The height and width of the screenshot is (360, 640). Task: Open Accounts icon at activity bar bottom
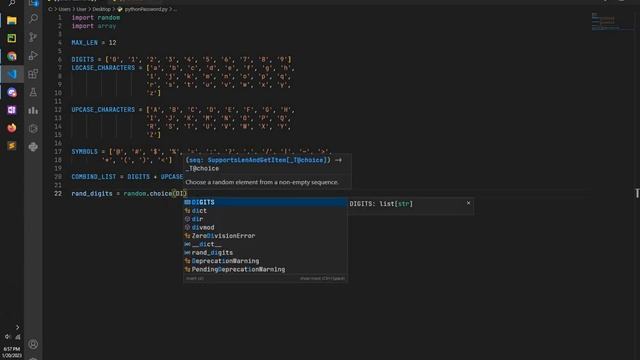(33, 344)
